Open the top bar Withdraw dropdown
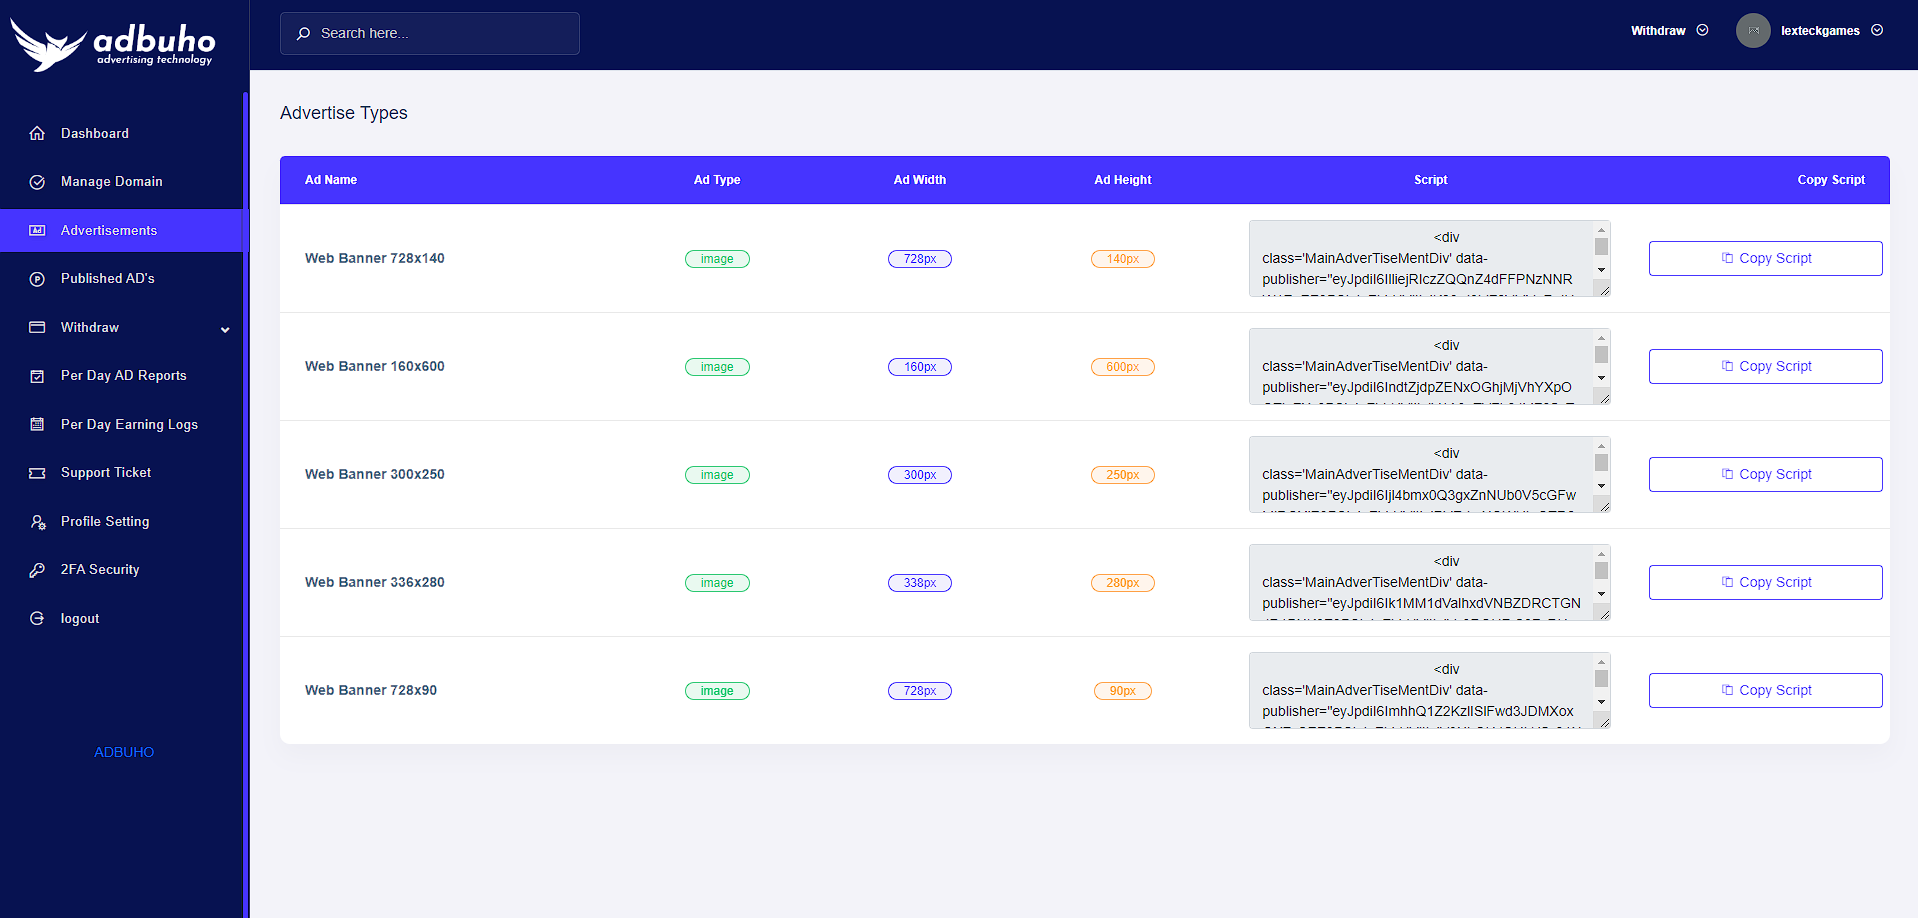1918x918 pixels. [x=1669, y=31]
